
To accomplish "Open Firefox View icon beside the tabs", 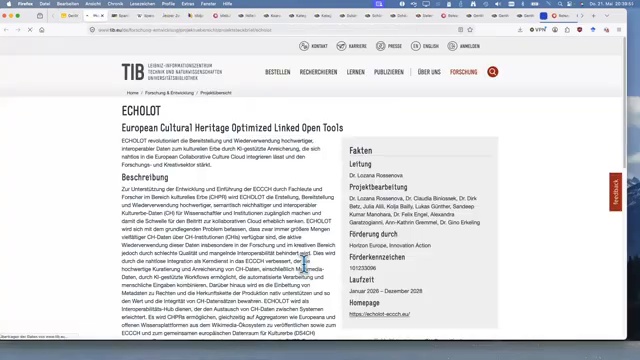I will 40,16.
